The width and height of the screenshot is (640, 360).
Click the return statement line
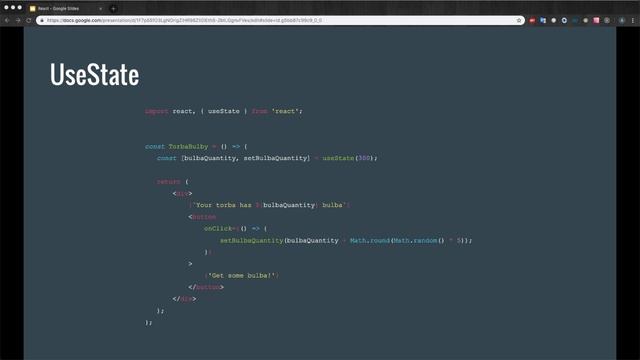tap(173, 182)
